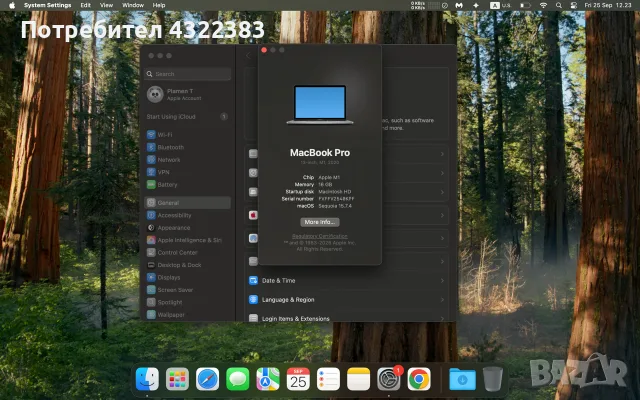Open the Window menu
The image size is (640, 400).
click(133, 5)
